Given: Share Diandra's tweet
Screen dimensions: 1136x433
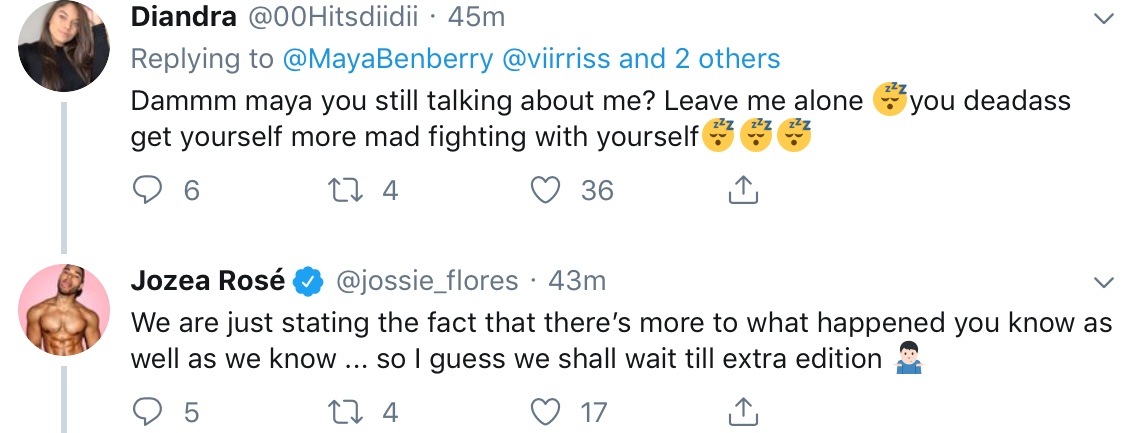Looking at the screenshot, I should coord(742,190).
